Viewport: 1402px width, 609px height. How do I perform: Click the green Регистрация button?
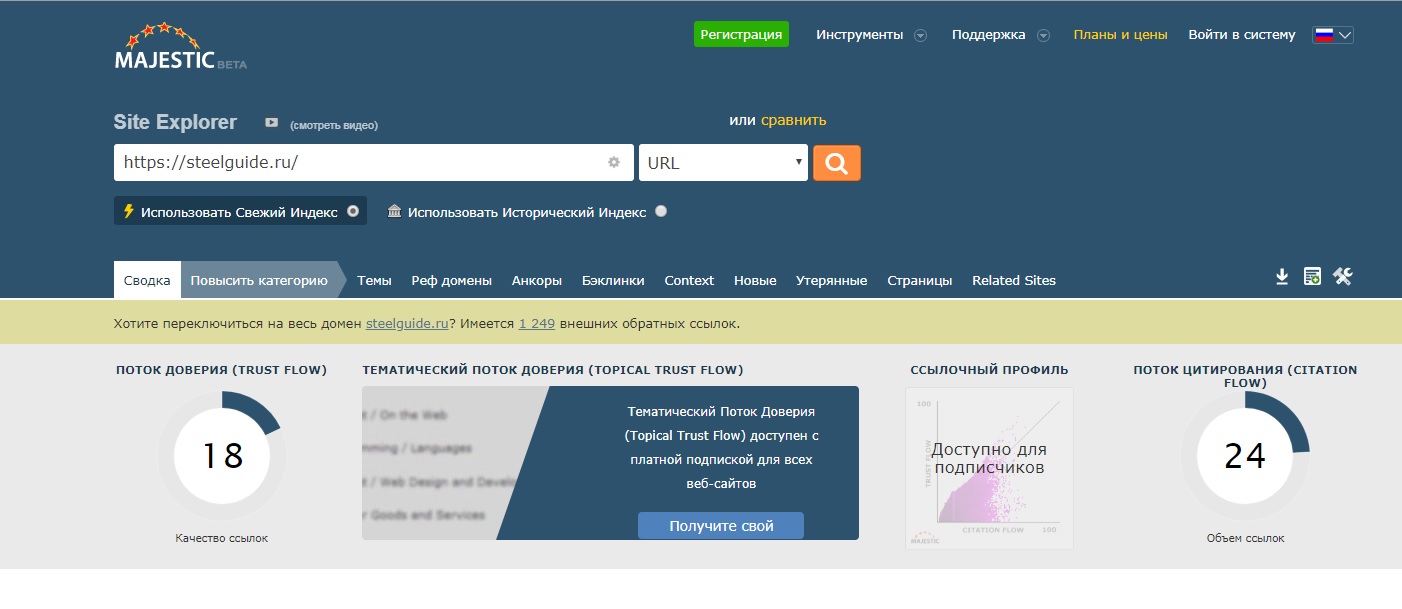point(741,34)
